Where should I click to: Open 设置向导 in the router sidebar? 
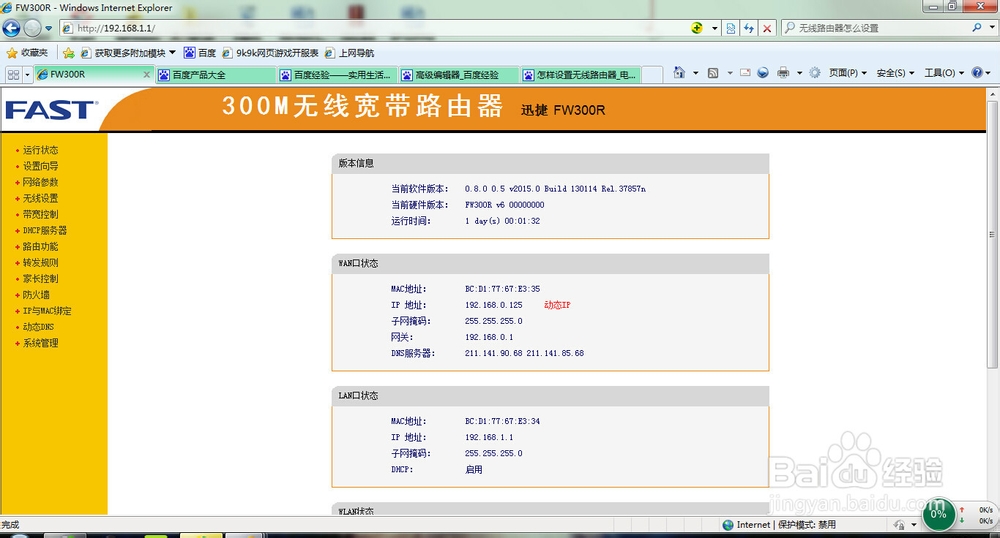[40, 166]
